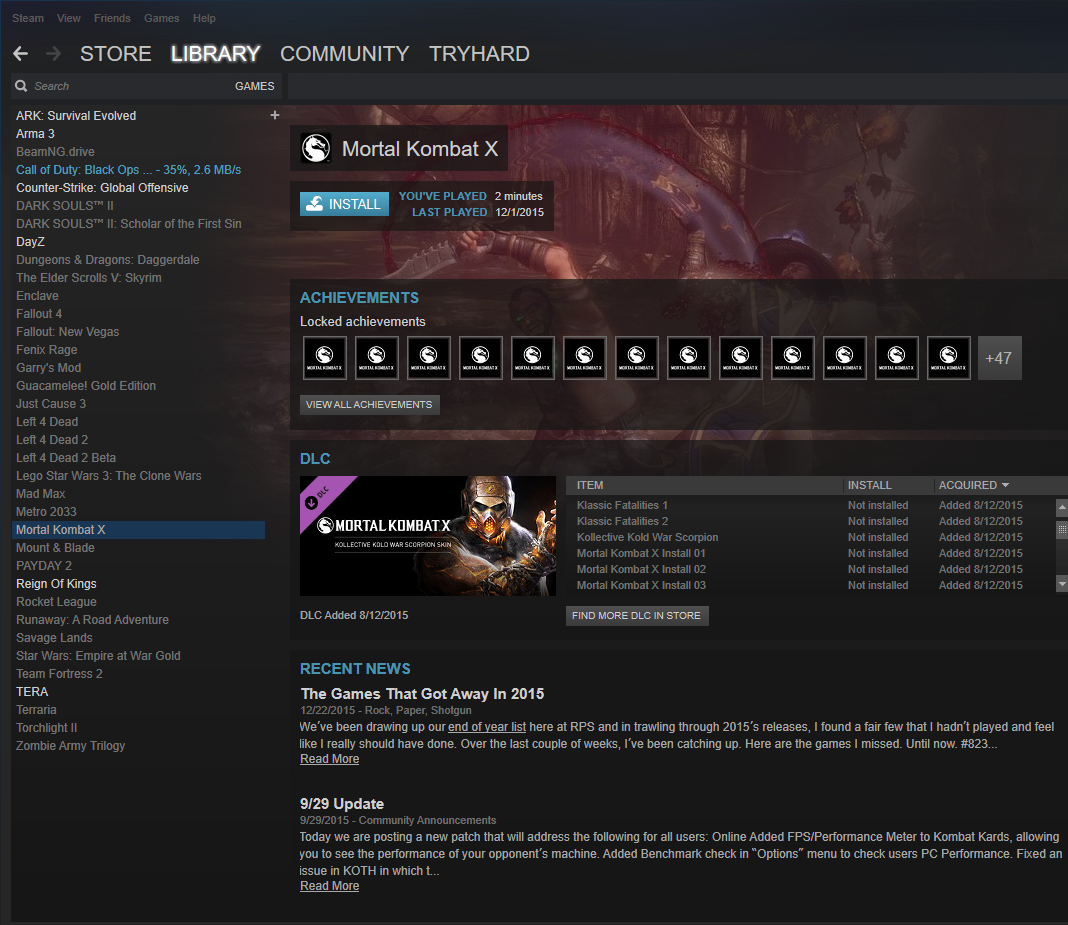Open the GAMES library filter dropdown
The width and height of the screenshot is (1068, 925).
[254, 86]
